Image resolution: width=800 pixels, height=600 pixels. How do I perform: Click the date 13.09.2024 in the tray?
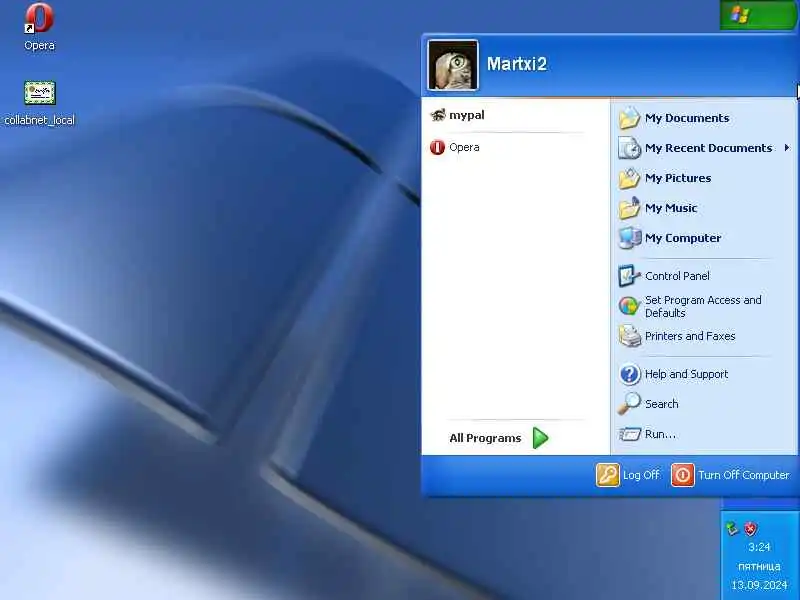[x=759, y=585]
